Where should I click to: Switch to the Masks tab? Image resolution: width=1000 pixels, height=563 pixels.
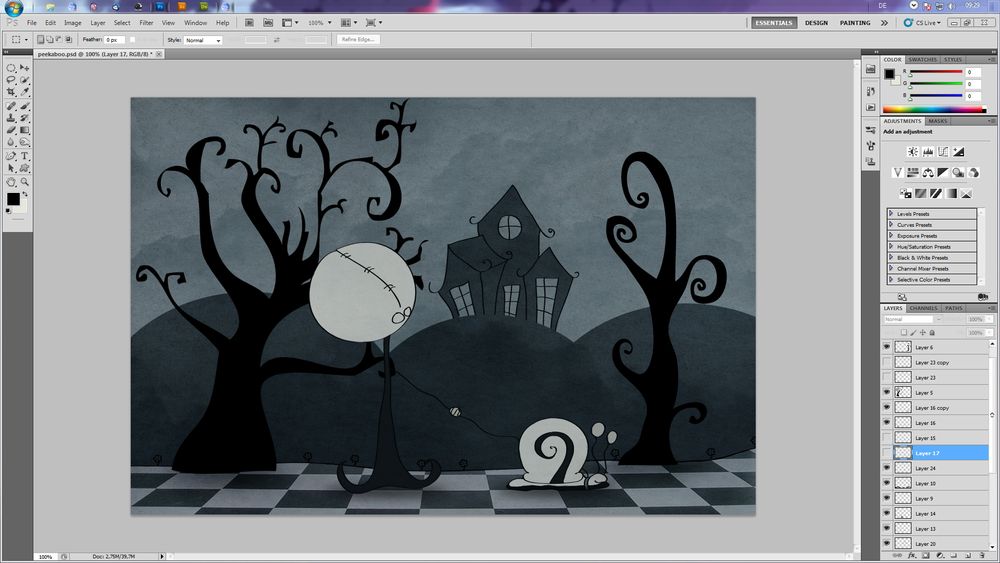tap(938, 121)
